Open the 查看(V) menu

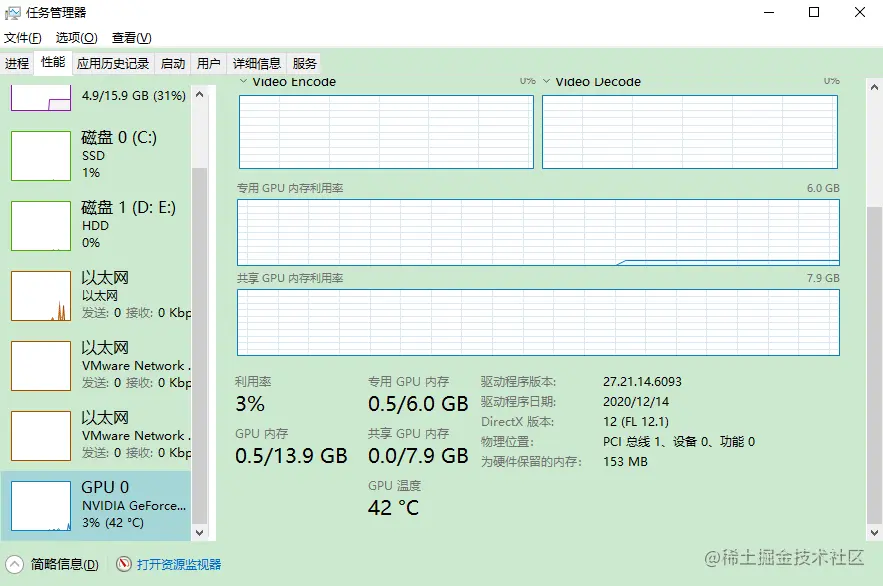coord(132,38)
